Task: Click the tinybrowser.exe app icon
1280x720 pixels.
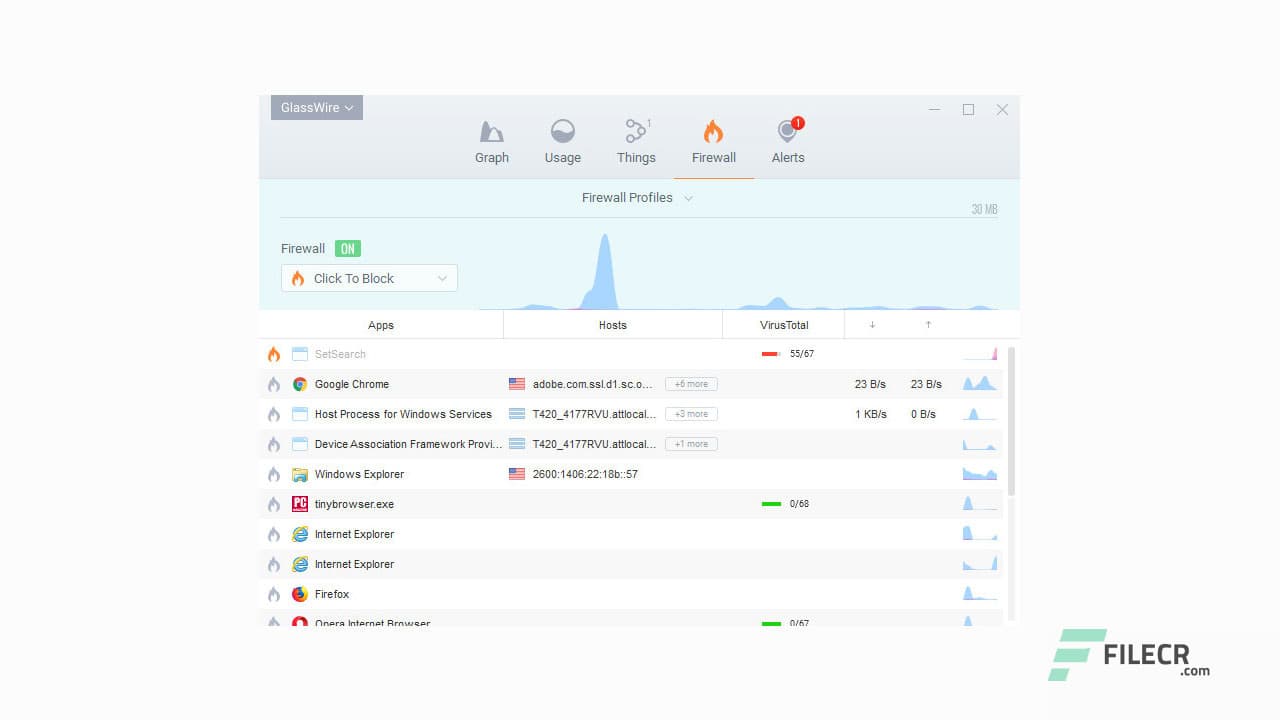Action: pos(299,504)
